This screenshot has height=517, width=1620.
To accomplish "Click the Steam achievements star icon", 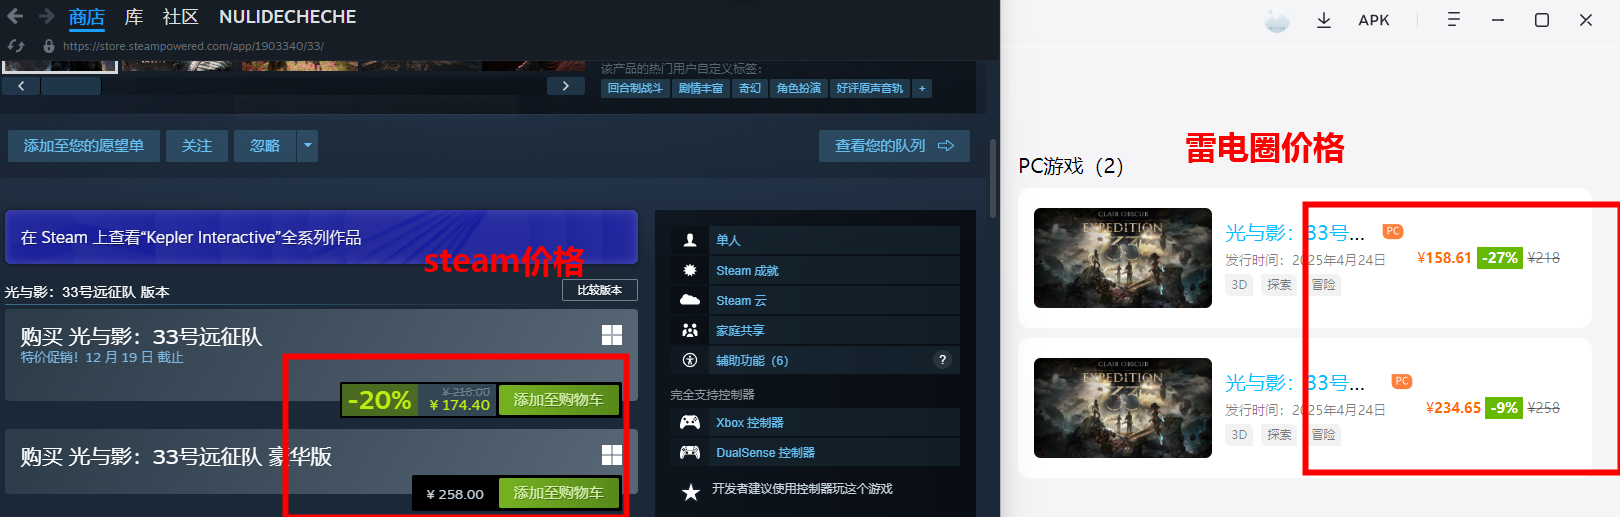I will (690, 270).
